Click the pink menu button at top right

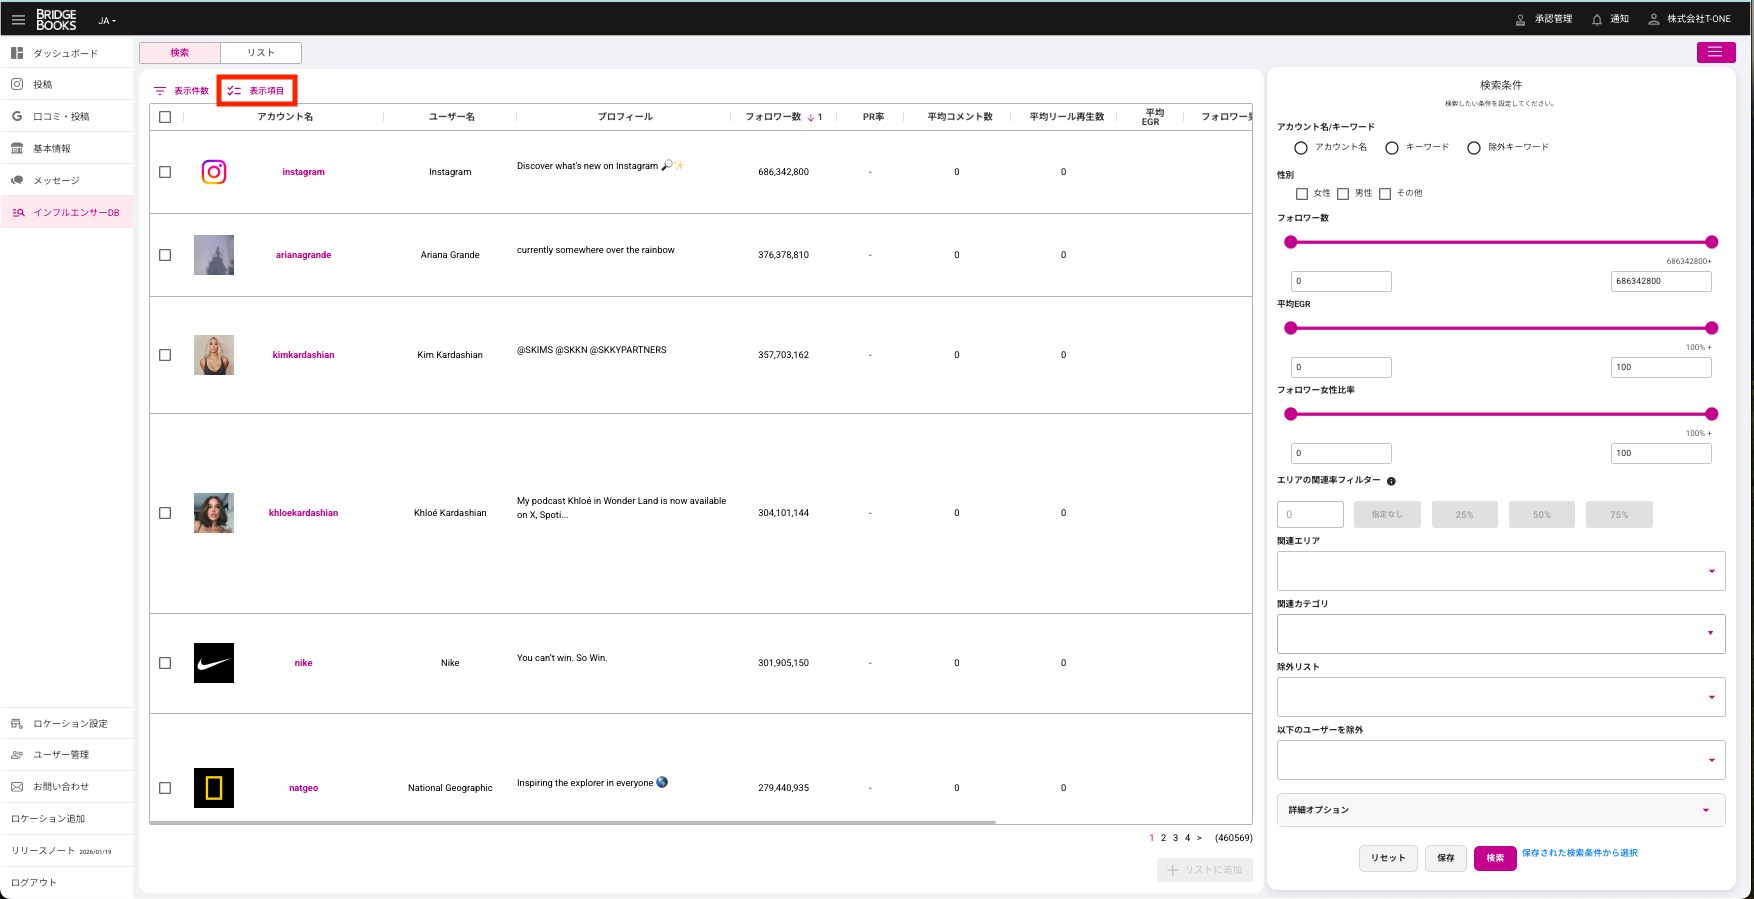coord(1715,52)
